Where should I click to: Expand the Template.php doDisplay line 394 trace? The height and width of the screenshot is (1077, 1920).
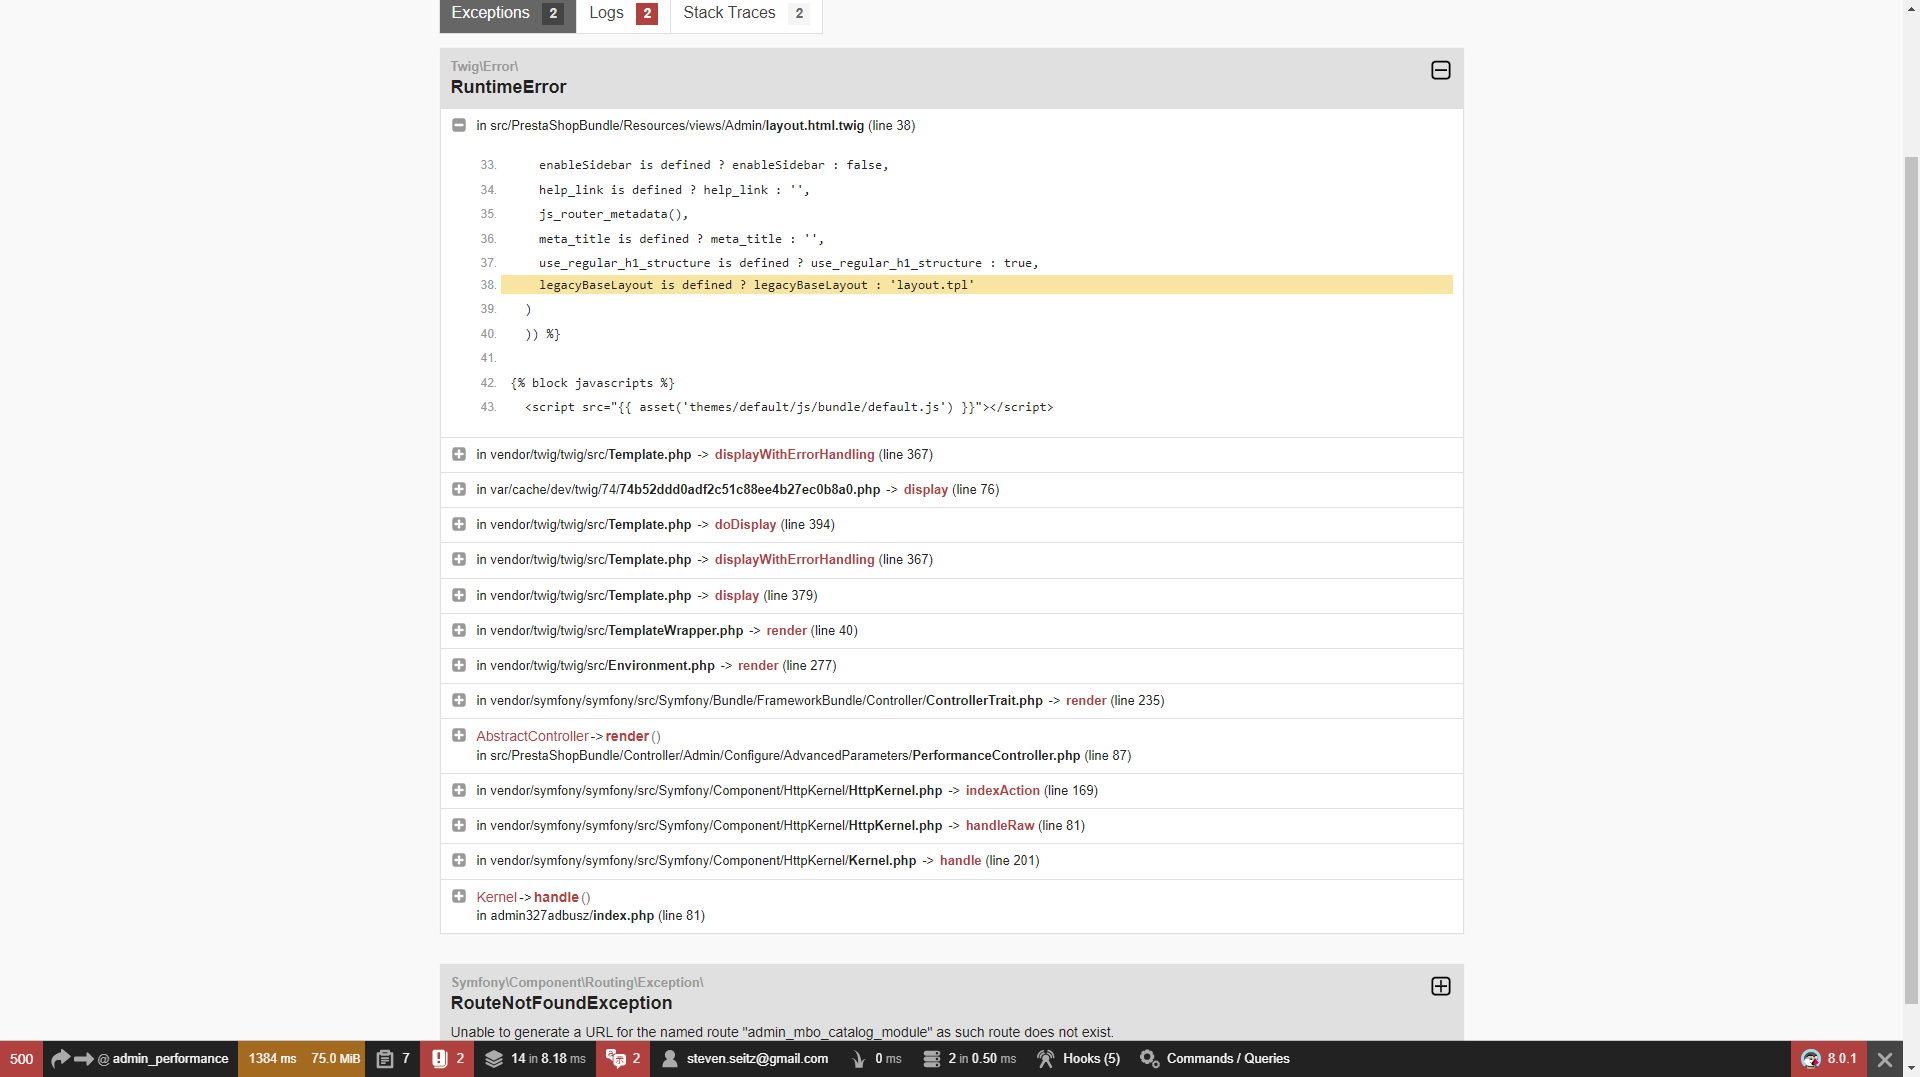pos(459,524)
